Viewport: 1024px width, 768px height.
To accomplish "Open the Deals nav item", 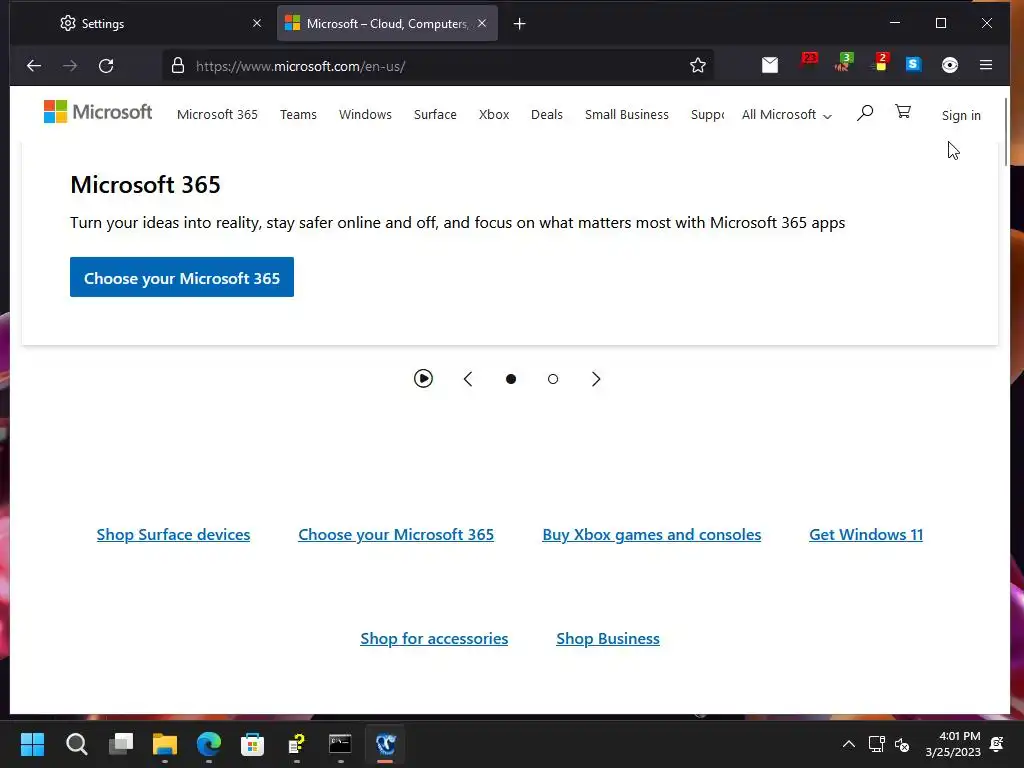I will 547,114.
